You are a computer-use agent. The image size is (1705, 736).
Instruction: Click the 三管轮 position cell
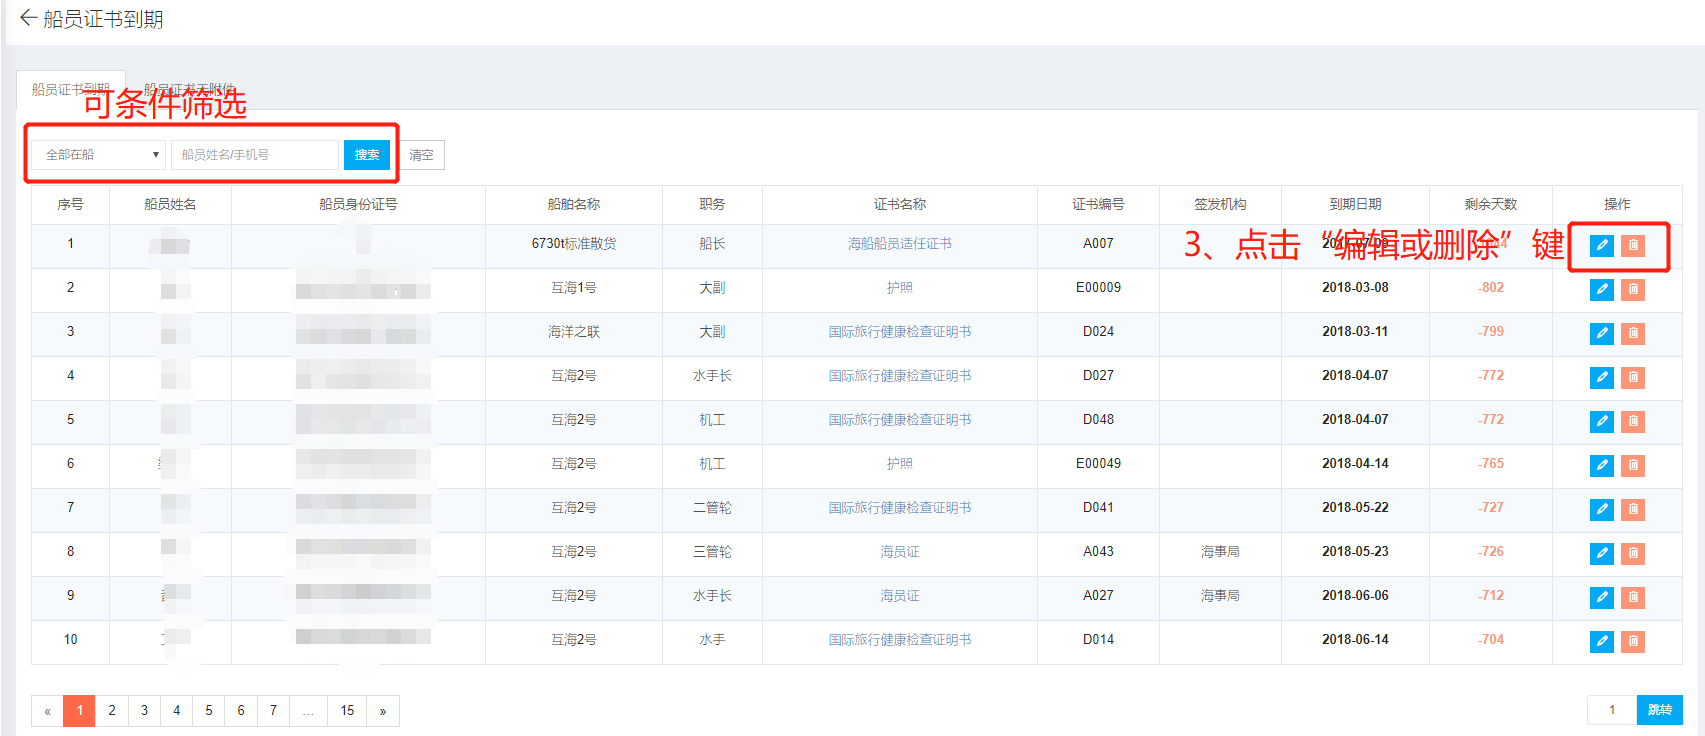pos(712,551)
